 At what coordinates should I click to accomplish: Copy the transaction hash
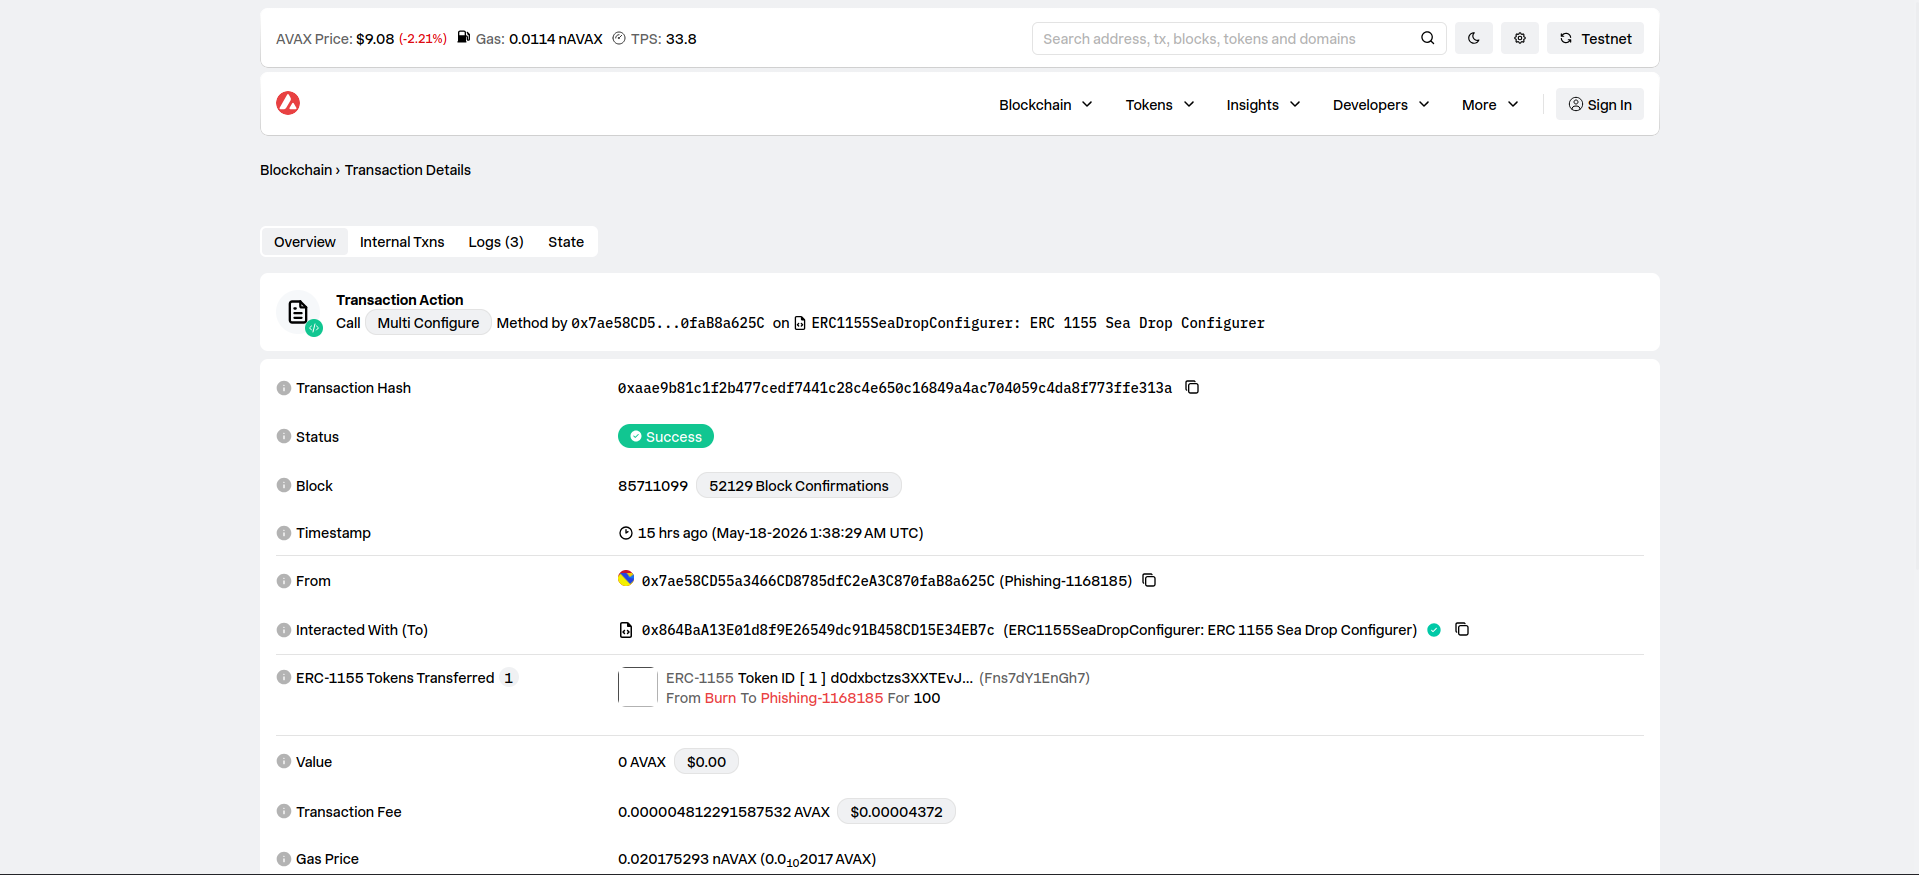pyautogui.click(x=1192, y=387)
